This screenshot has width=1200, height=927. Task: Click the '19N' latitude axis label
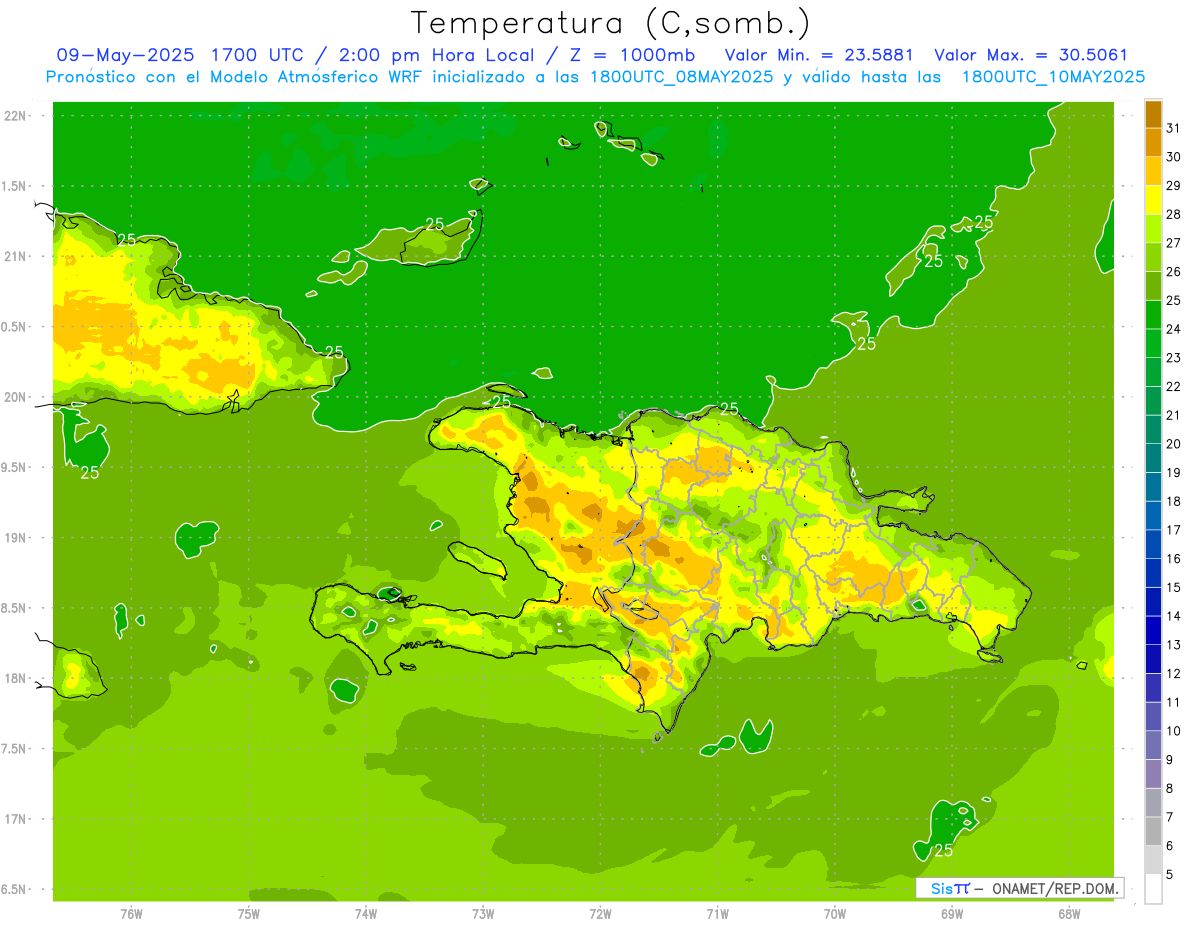(16, 538)
